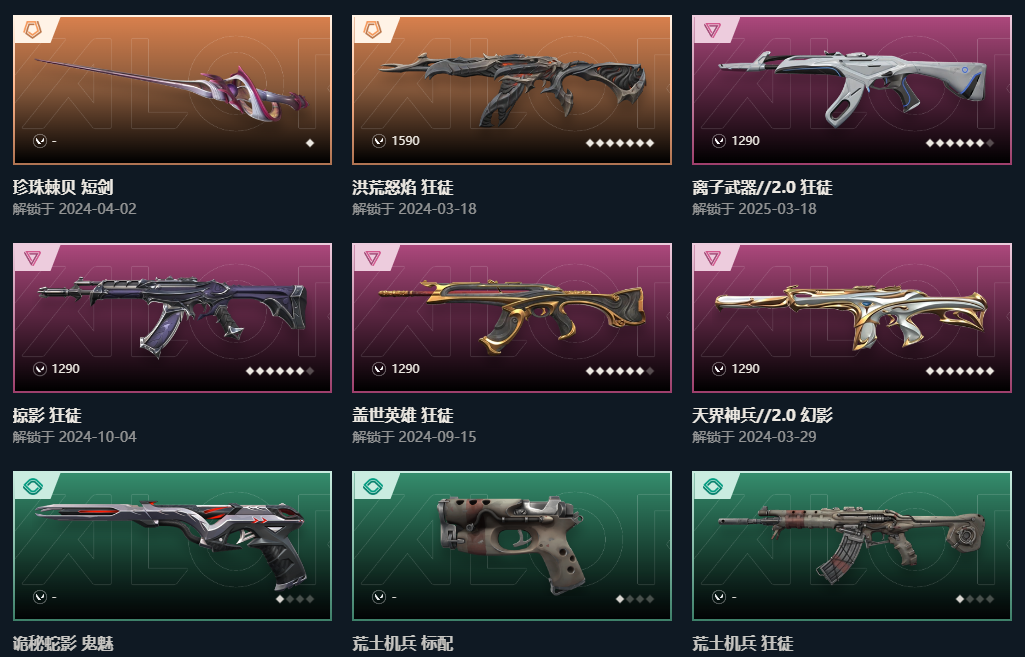Click the pink triangle tier badge on 离子武器//2.0 狂徒

pos(712,29)
